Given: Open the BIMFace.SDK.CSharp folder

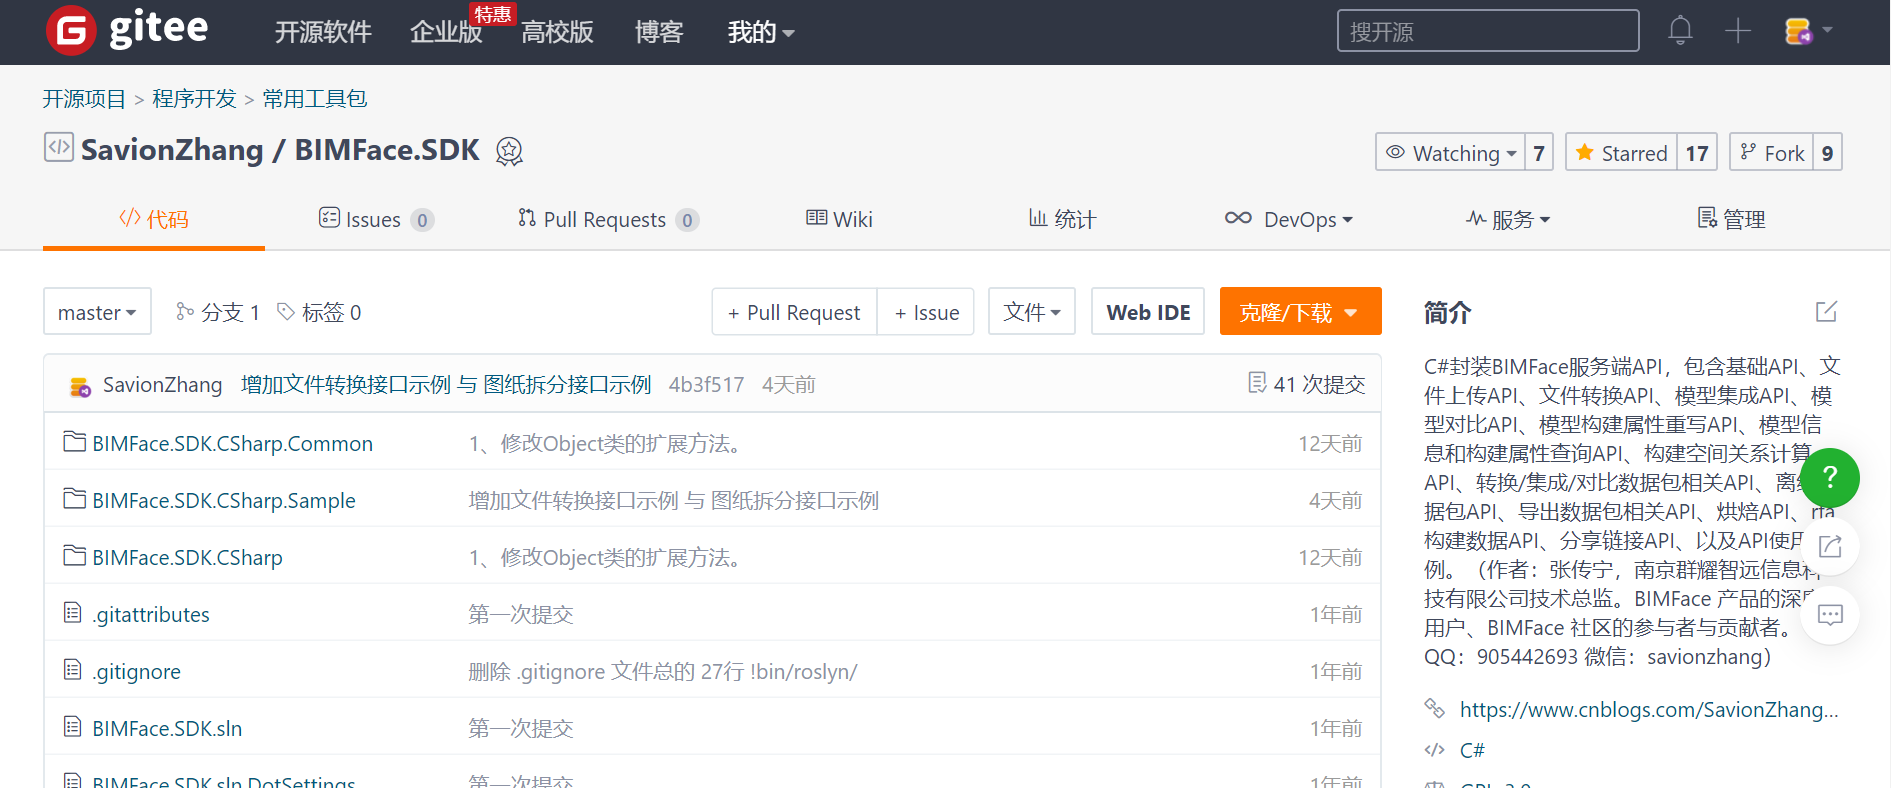Looking at the screenshot, I should pos(187,557).
